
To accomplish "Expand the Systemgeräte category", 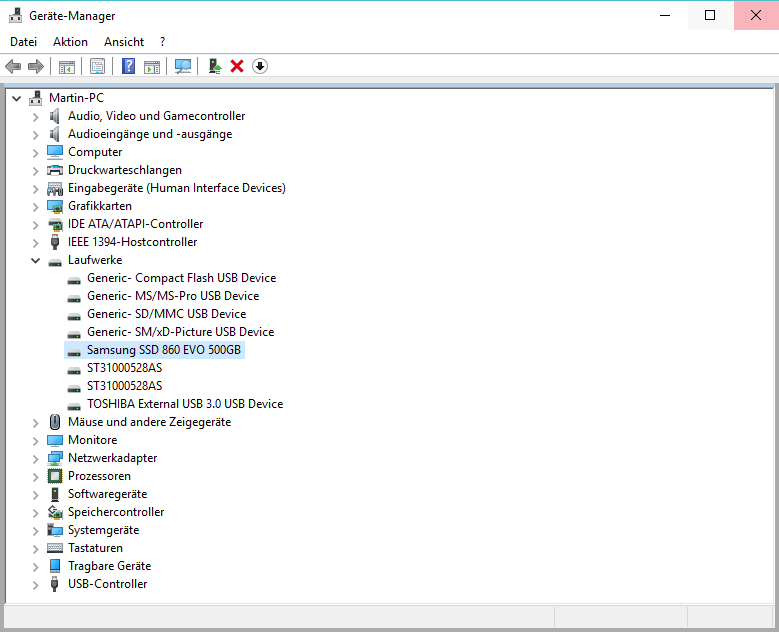I will point(35,531).
